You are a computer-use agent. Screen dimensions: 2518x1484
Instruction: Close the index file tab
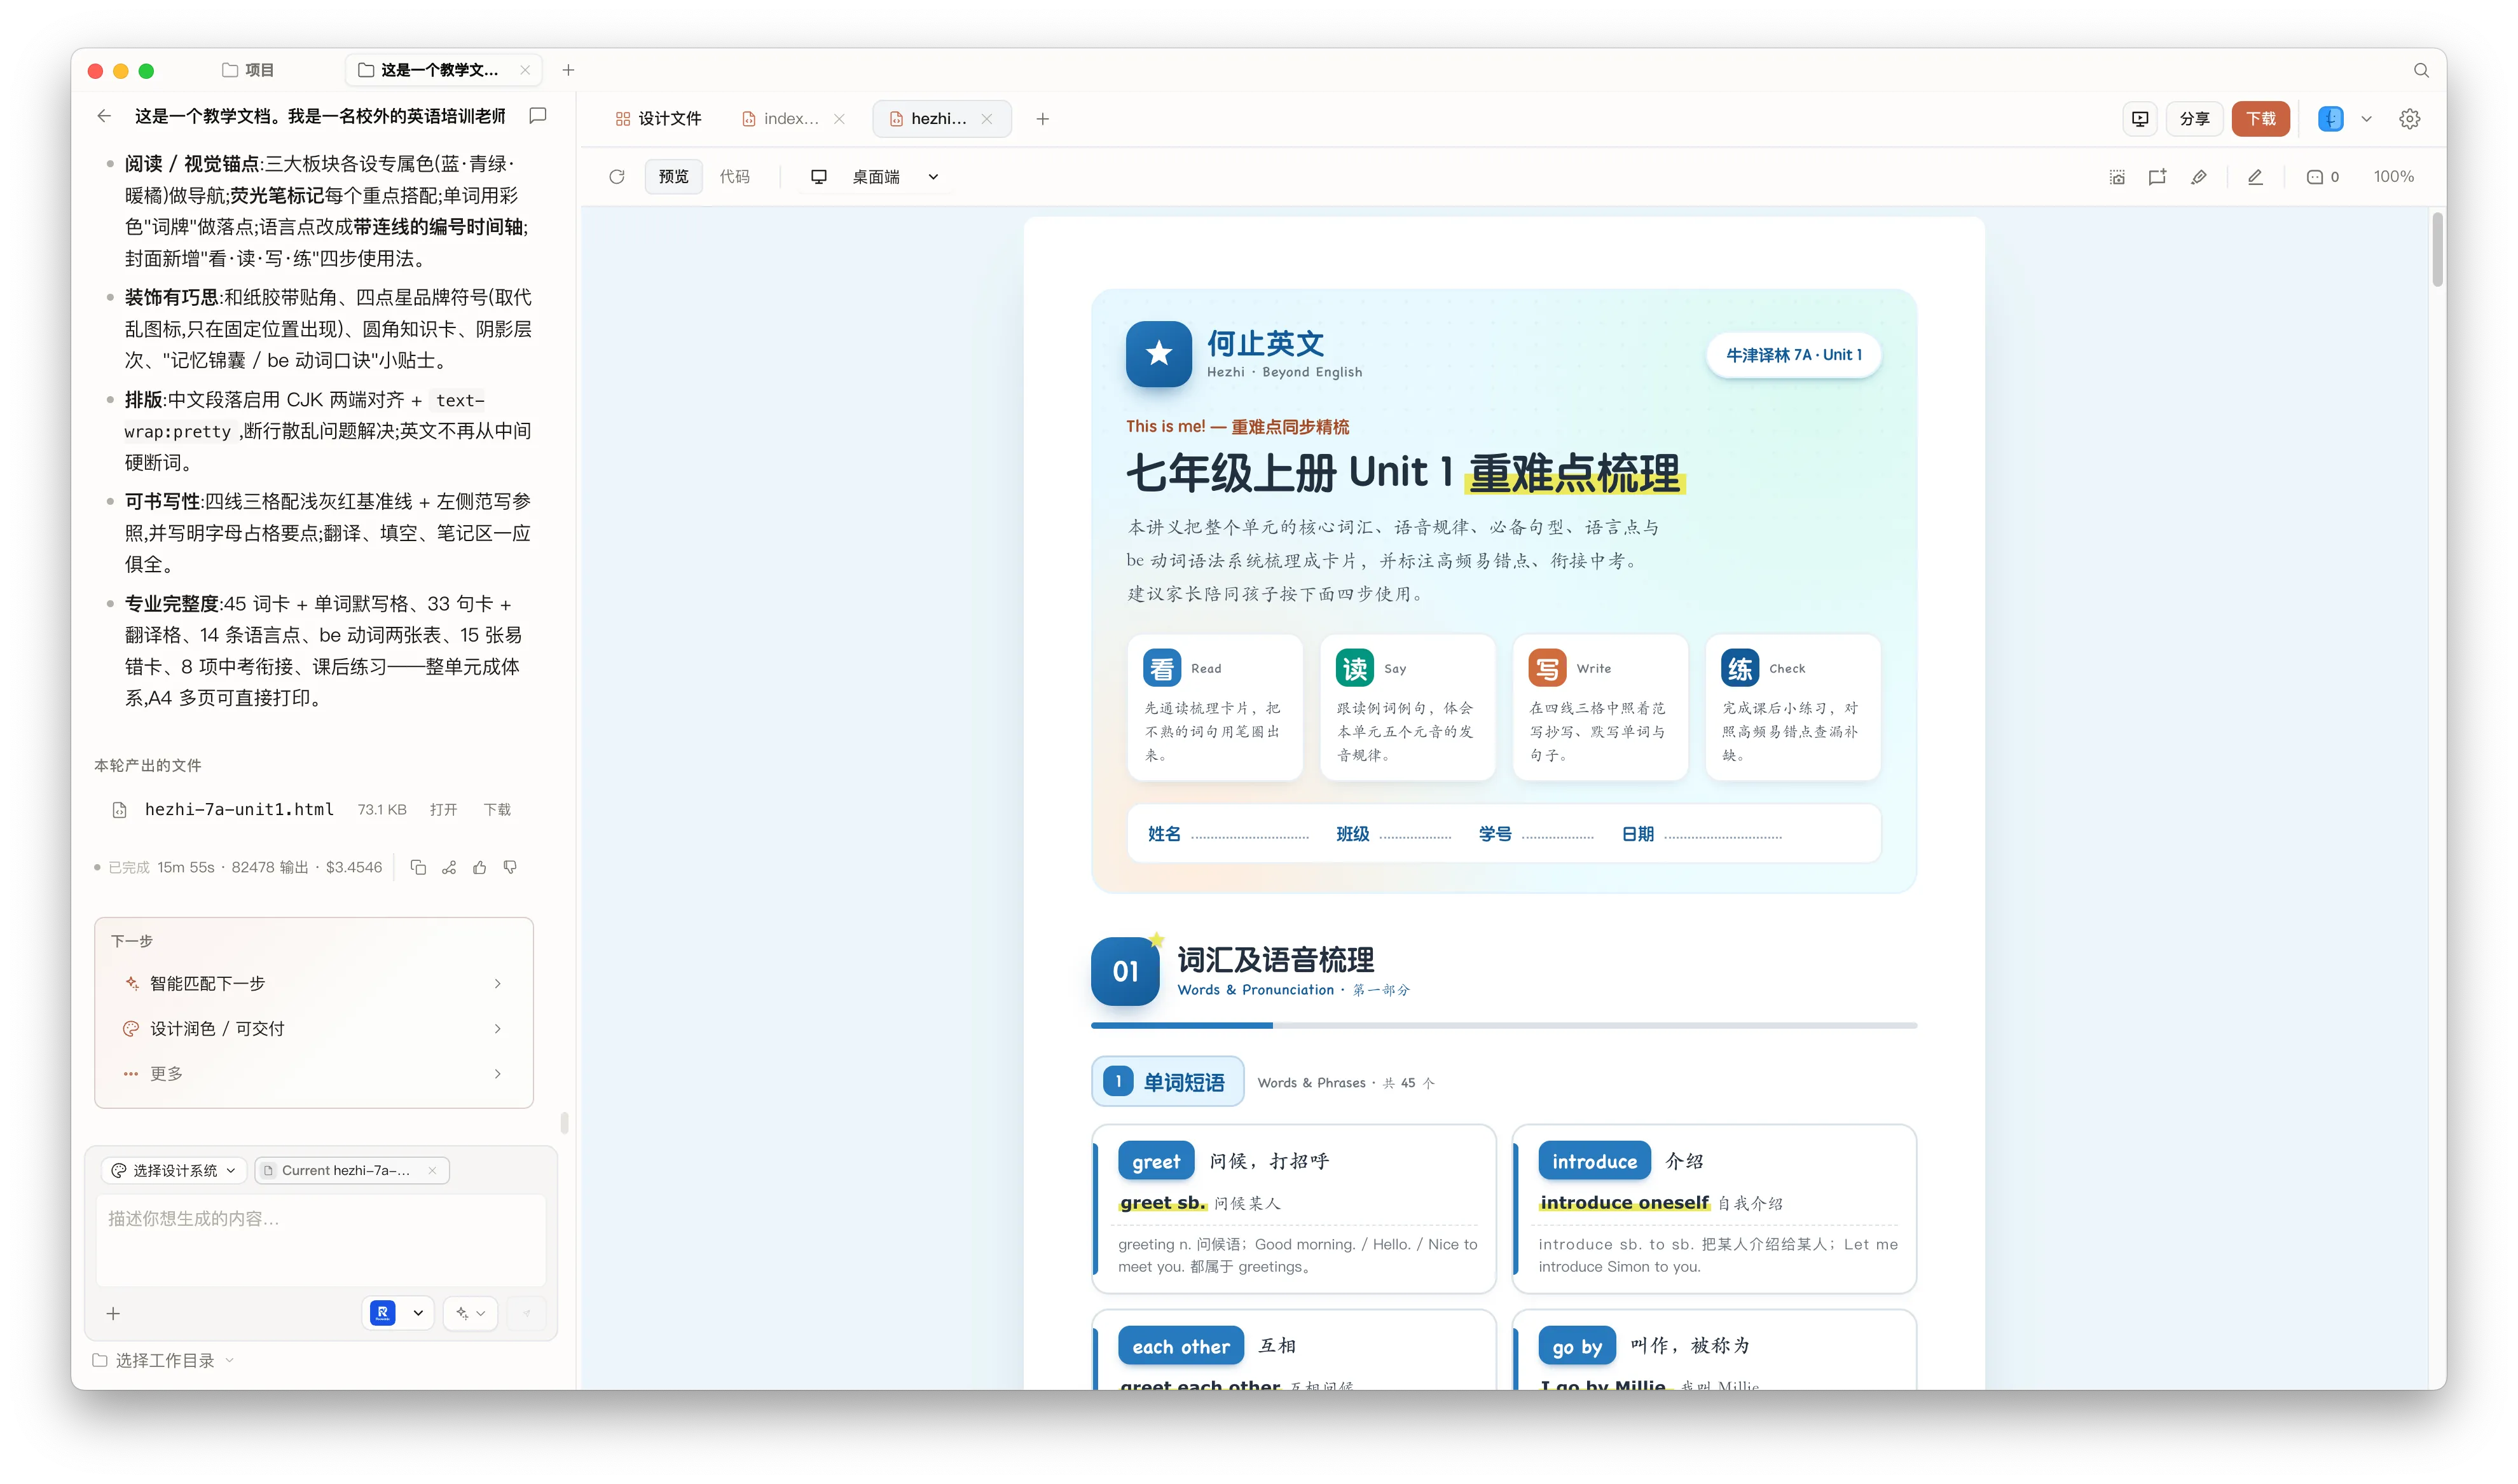[x=839, y=119]
